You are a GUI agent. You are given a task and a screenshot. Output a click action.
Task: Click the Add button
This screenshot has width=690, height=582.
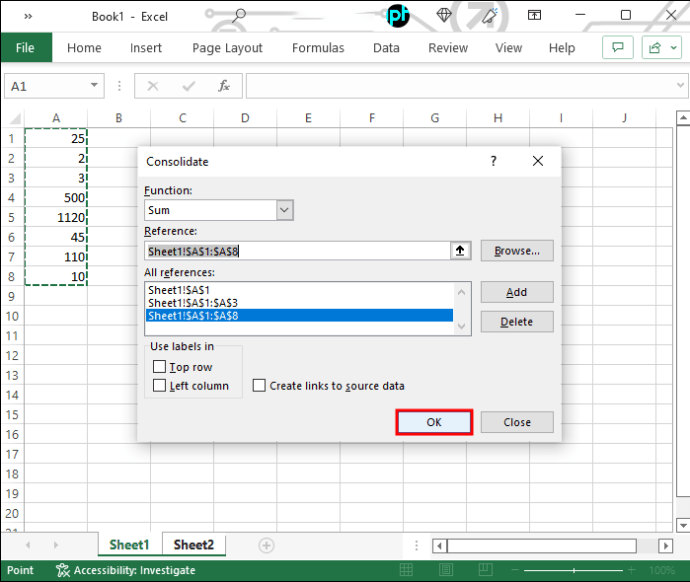(x=517, y=292)
